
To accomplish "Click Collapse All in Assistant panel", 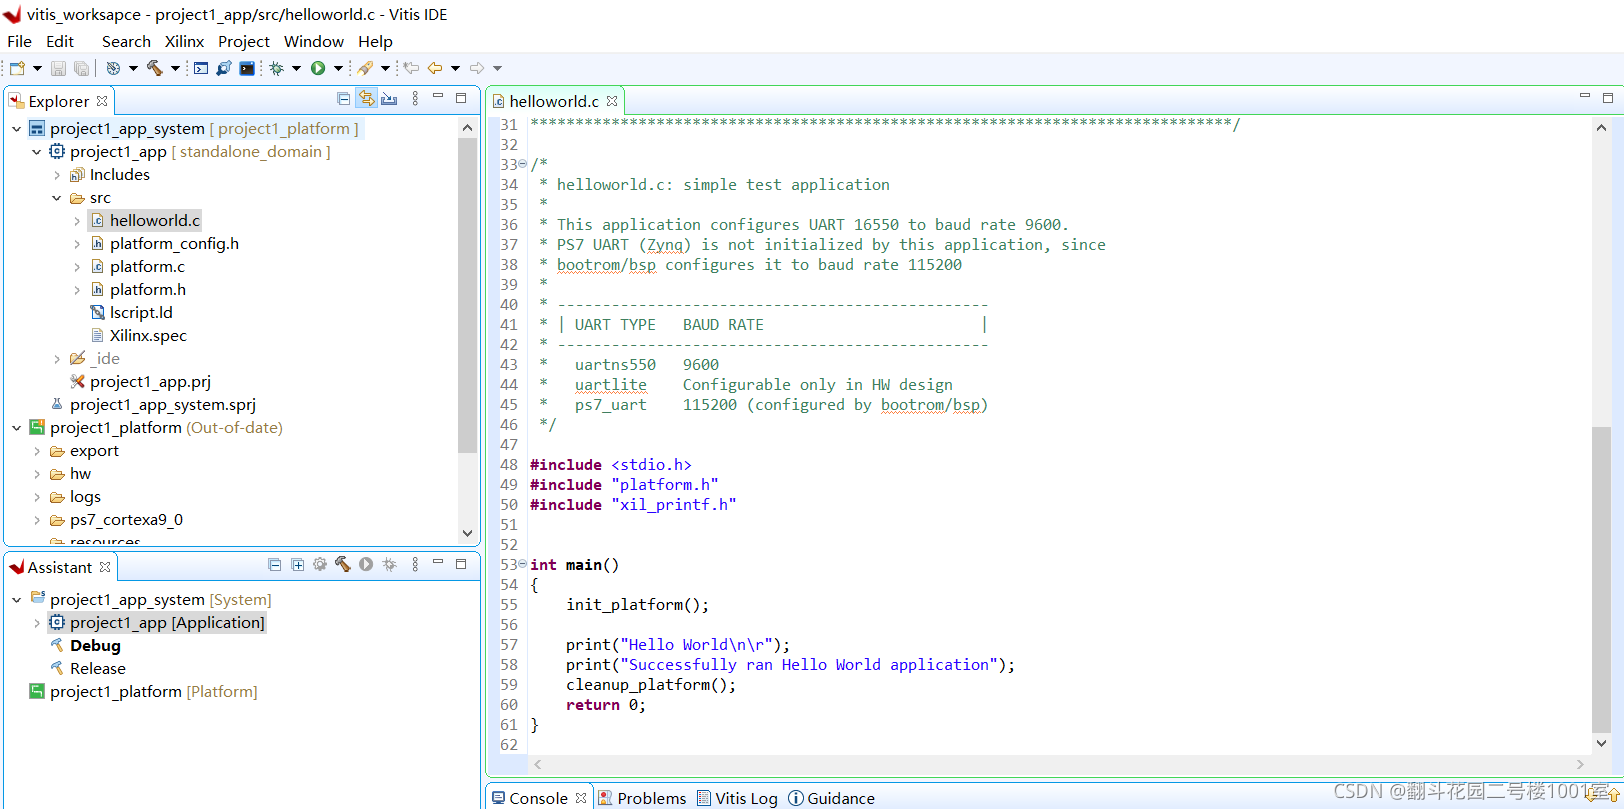I will coord(275,565).
